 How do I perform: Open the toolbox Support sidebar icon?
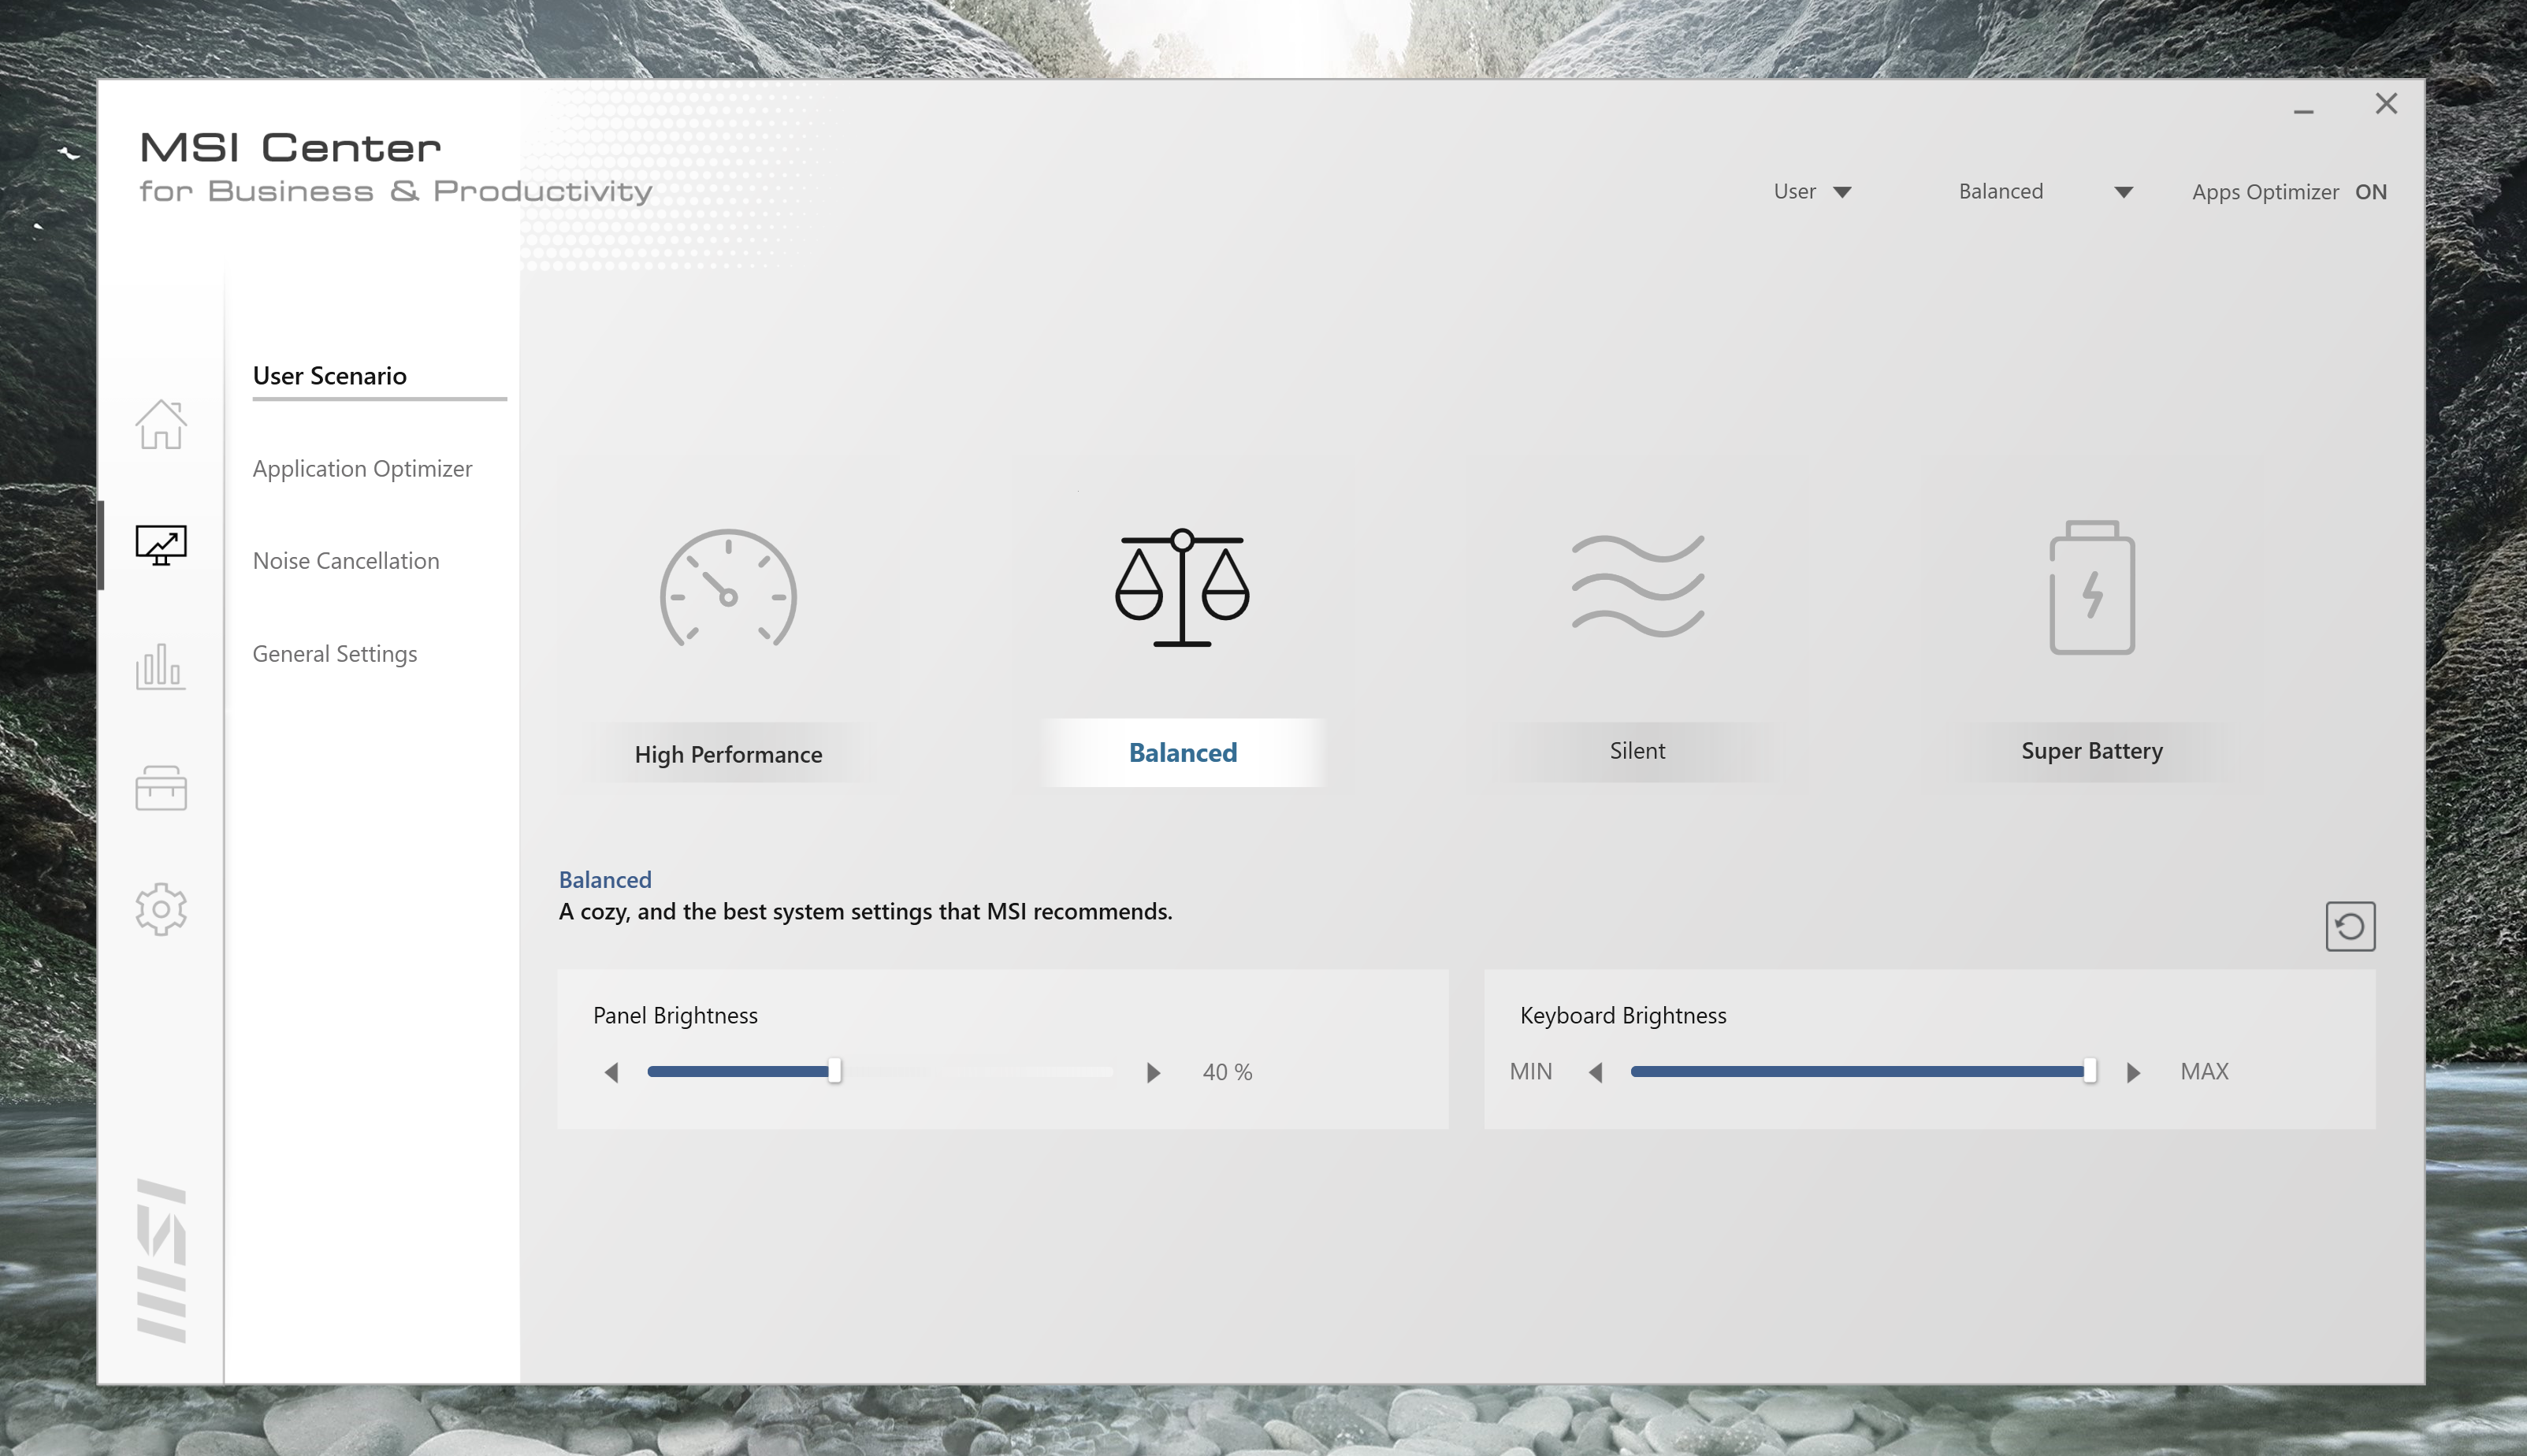pos(161,788)
